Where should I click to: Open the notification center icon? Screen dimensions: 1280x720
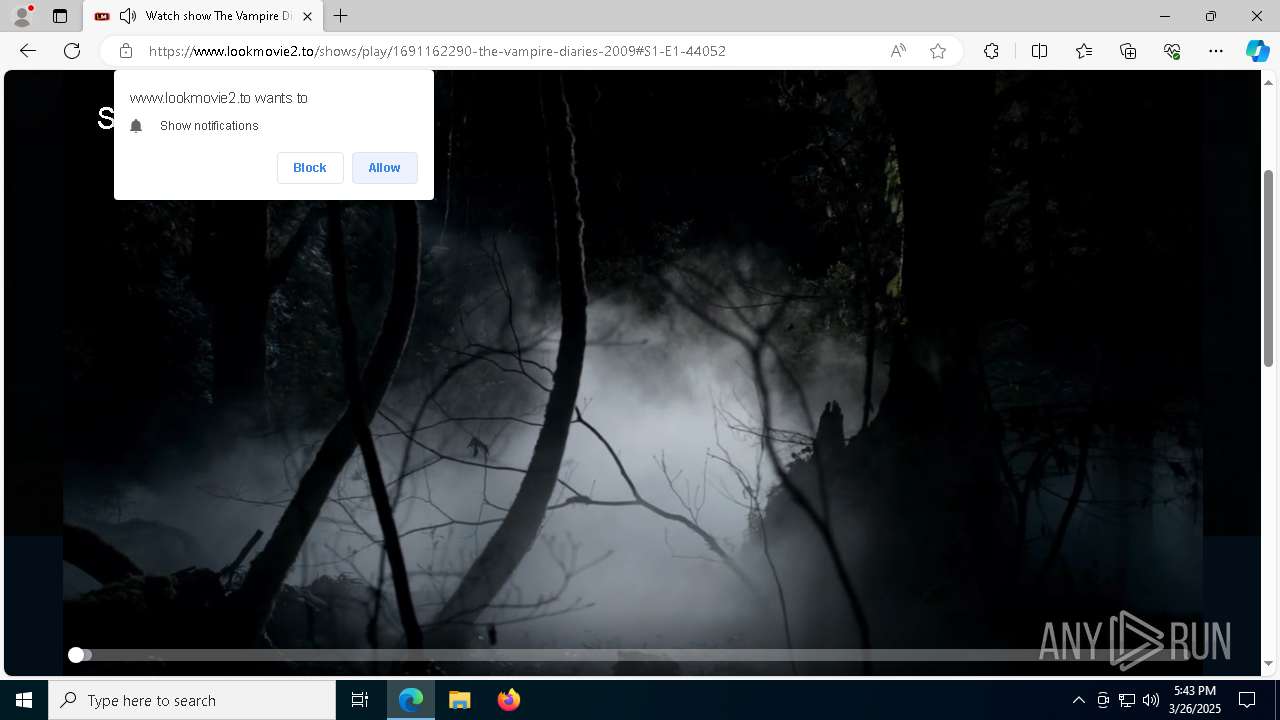[1247, 700]
